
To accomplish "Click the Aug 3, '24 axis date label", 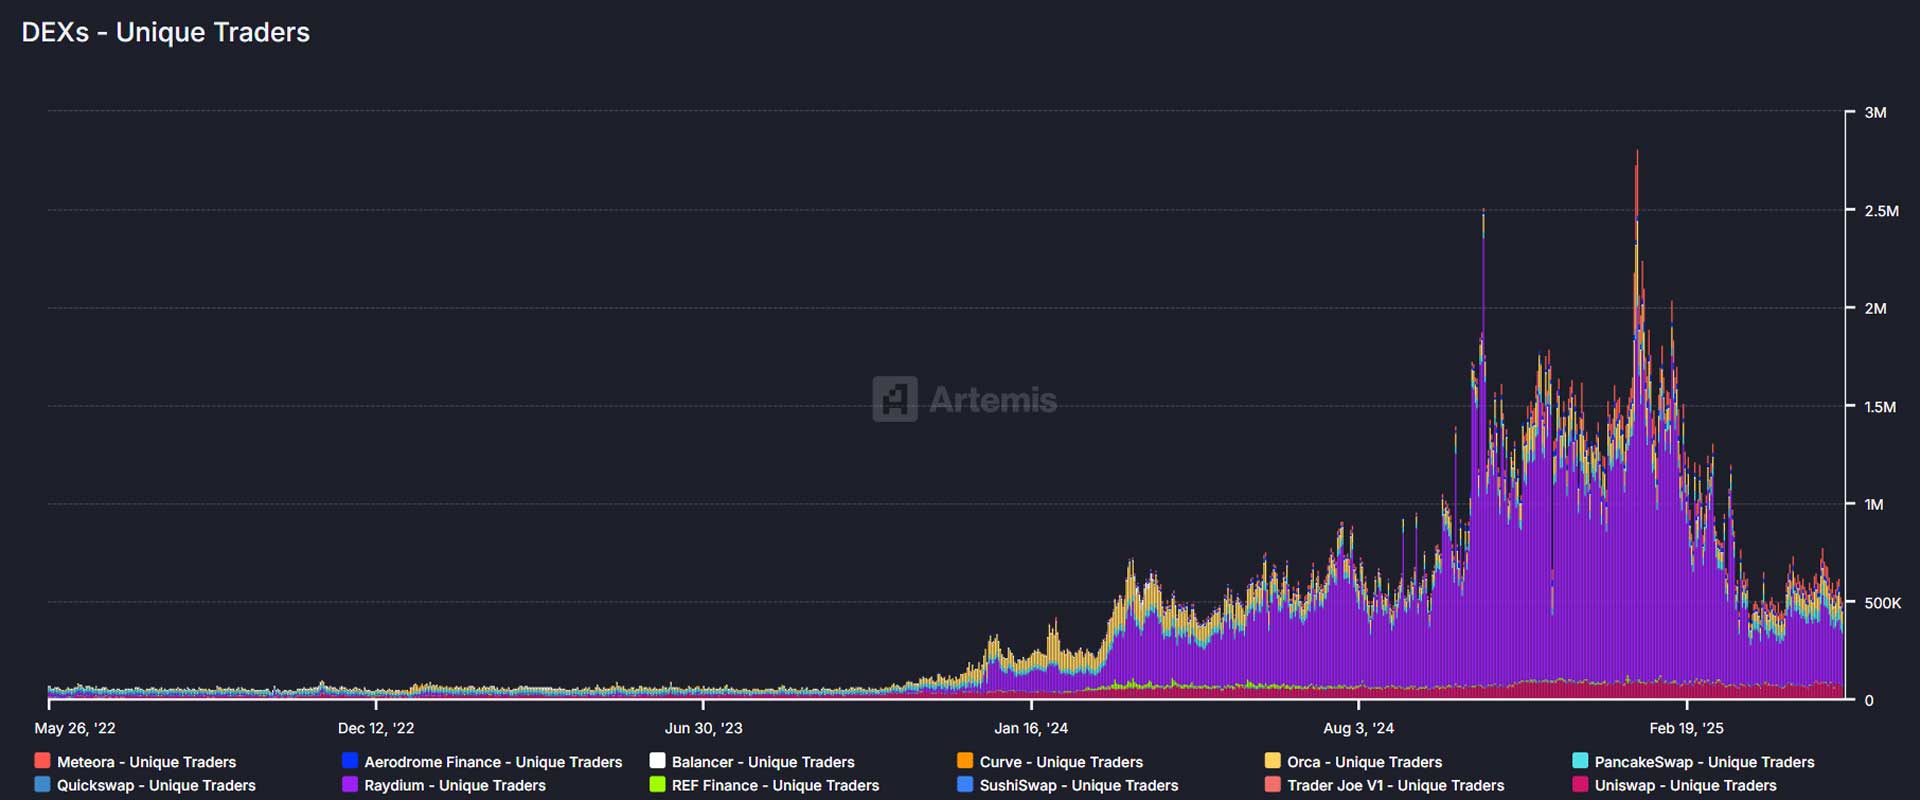I will 1358,728.
